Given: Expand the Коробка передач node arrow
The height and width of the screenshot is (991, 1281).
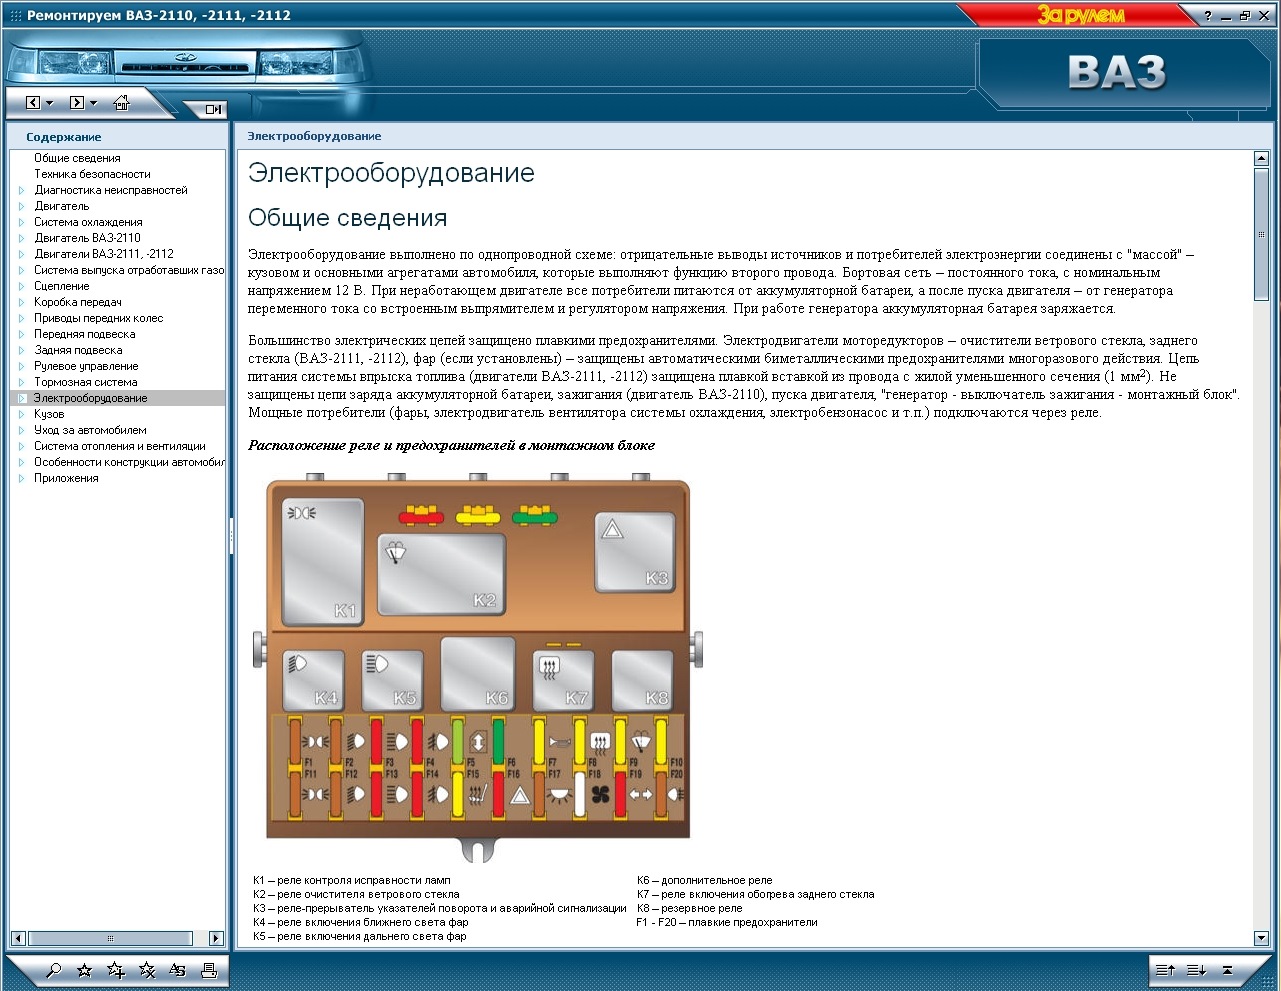Looking at the screenshot, I should [21, 302].
